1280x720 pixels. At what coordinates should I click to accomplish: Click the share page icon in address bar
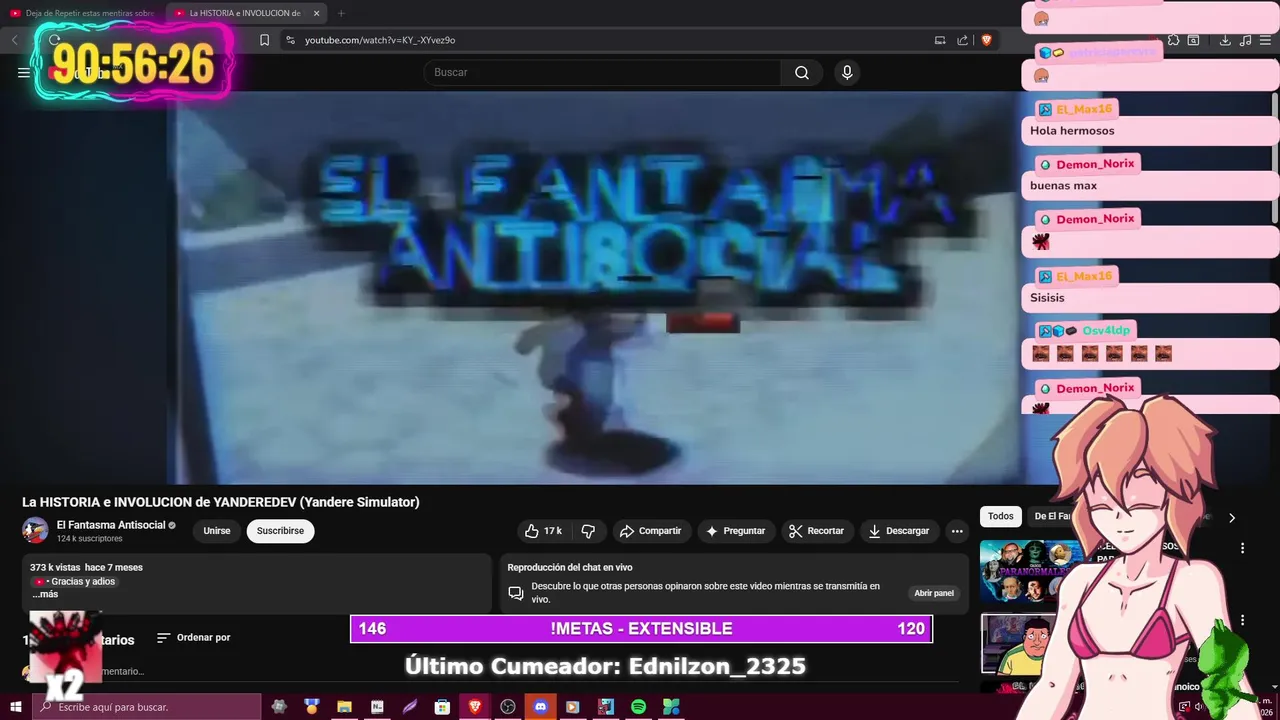(x=962, y=40)
